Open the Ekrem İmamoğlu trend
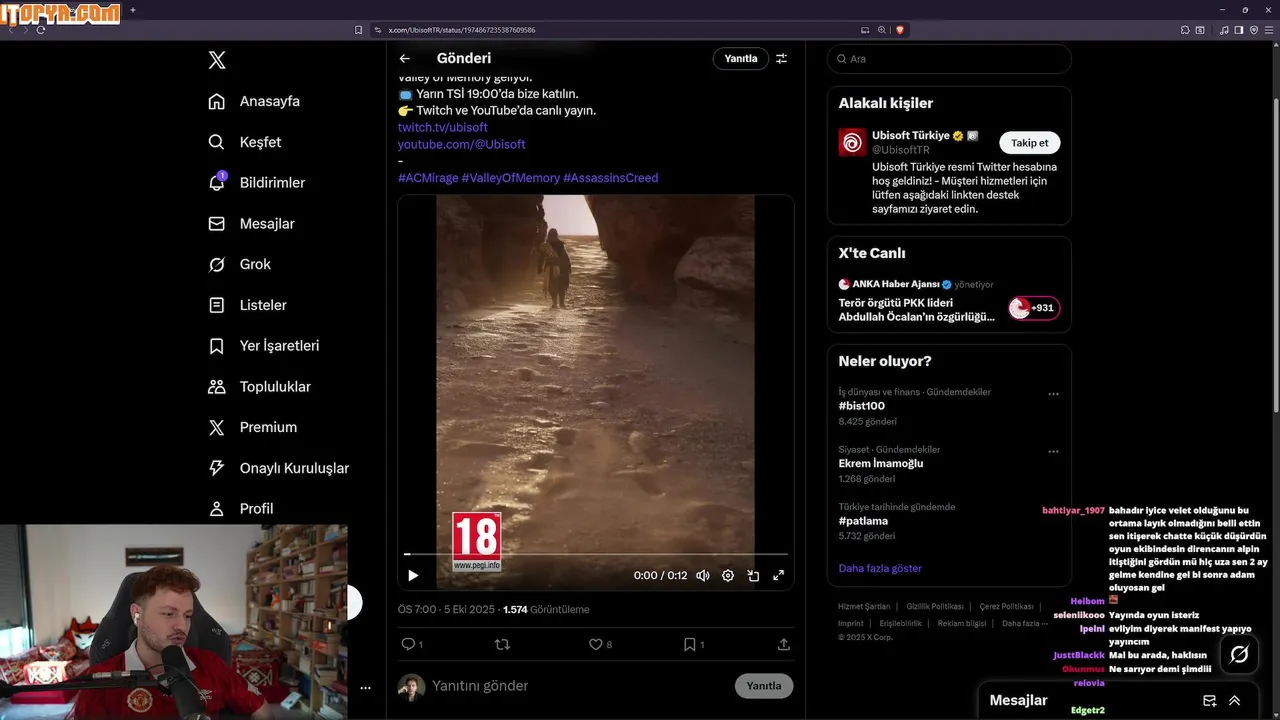 click(x=881, y=463)
